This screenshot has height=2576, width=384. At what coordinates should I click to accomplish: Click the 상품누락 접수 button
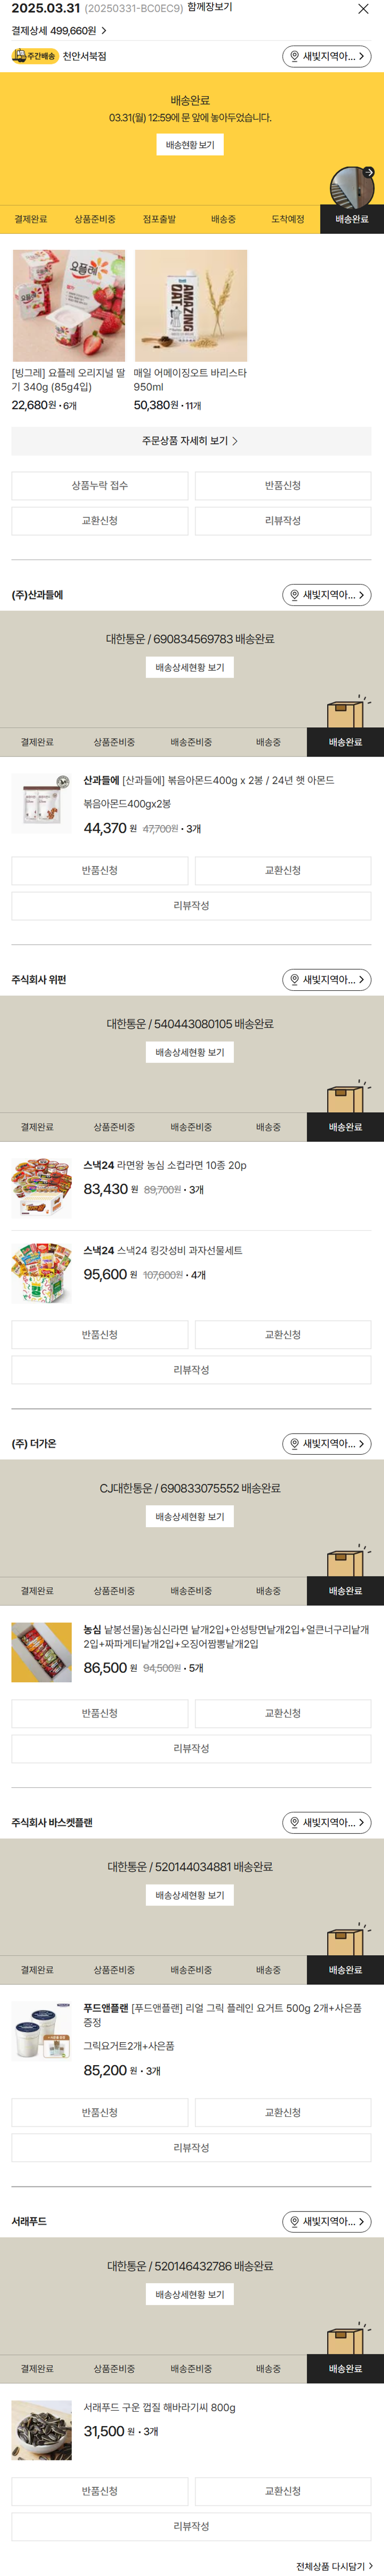pyautogui.click(x=100, y=486)
